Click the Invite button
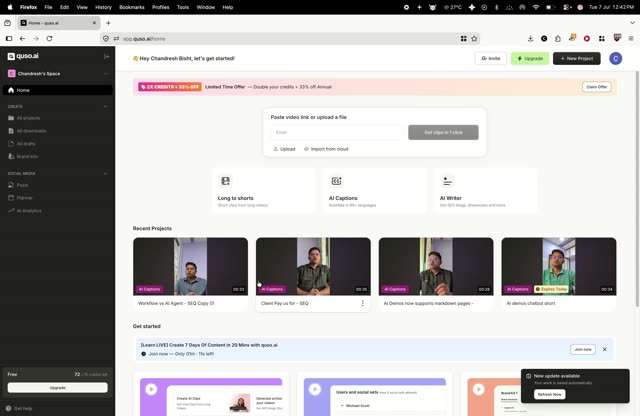The width and height of the screenshot is (640, 416). [491, 58]
